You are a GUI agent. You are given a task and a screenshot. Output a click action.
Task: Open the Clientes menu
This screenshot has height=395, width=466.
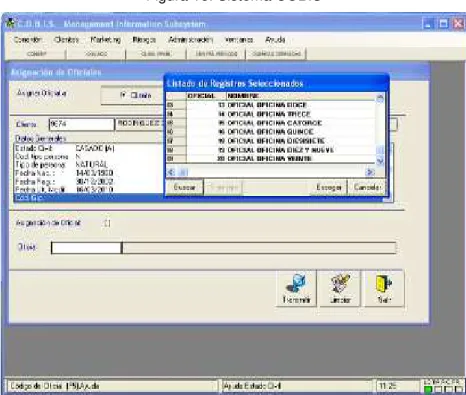[66, 40]
